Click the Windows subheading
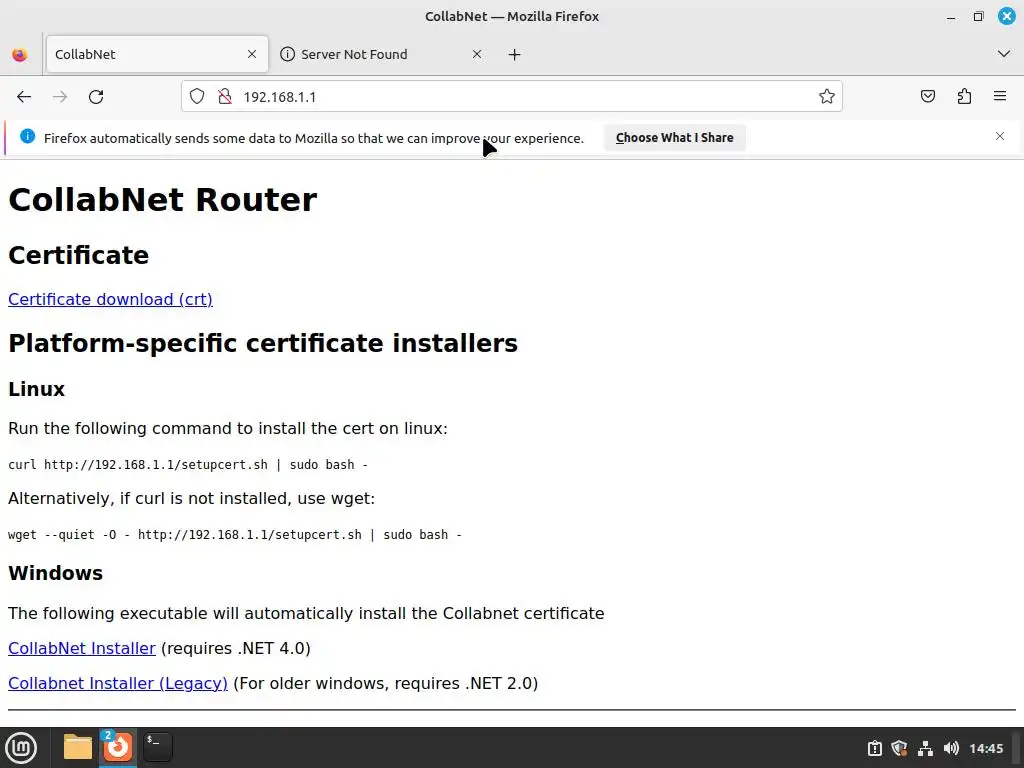Screen dimensions: 1024x768 (56, 573)
